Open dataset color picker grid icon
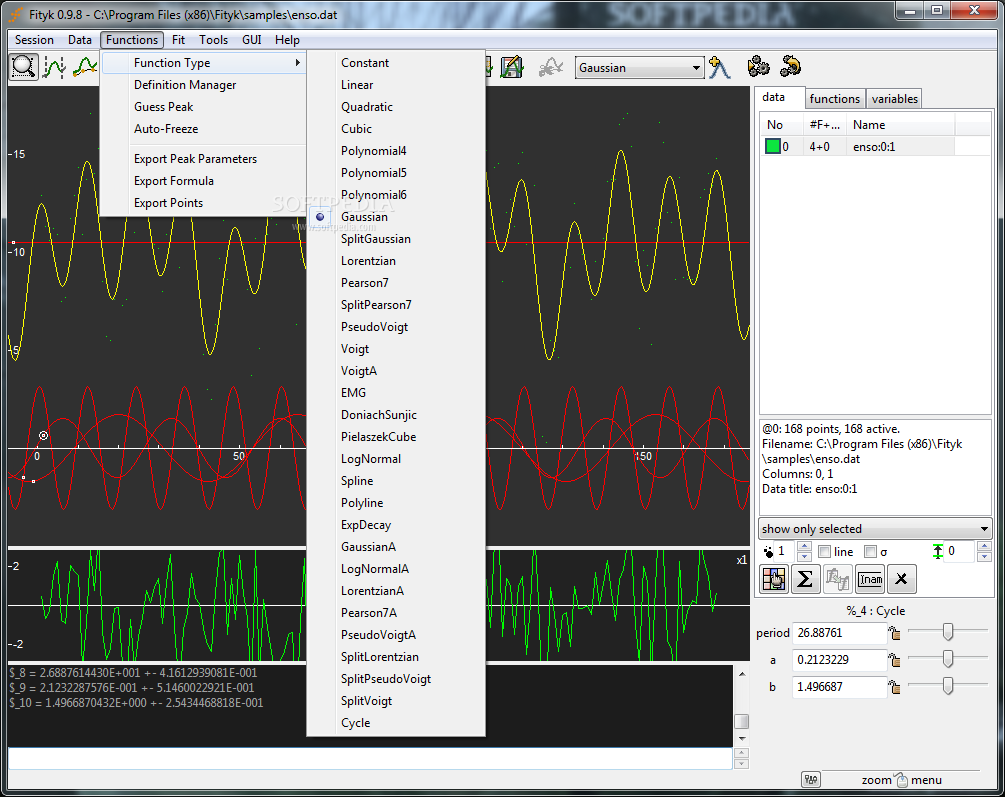Viewport: 1005px width, 797px height. (774, 579)
